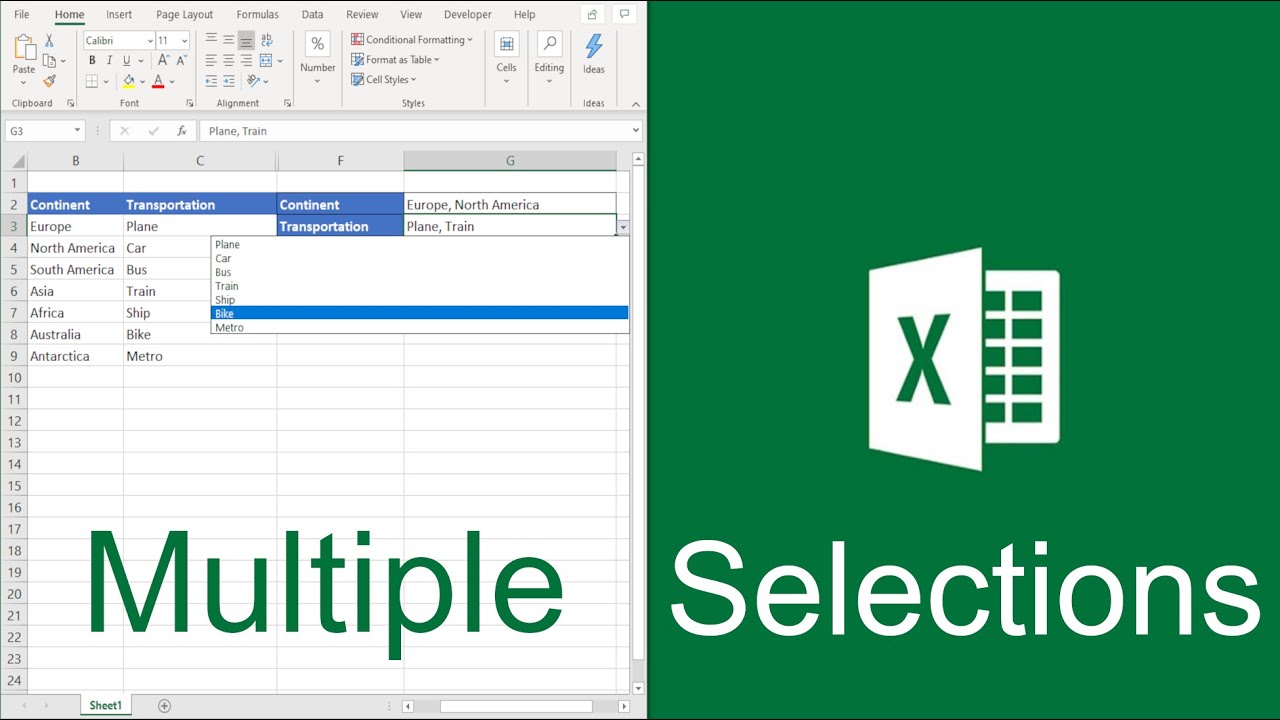Open Alignment settings dialog launcher

[288, 103]
